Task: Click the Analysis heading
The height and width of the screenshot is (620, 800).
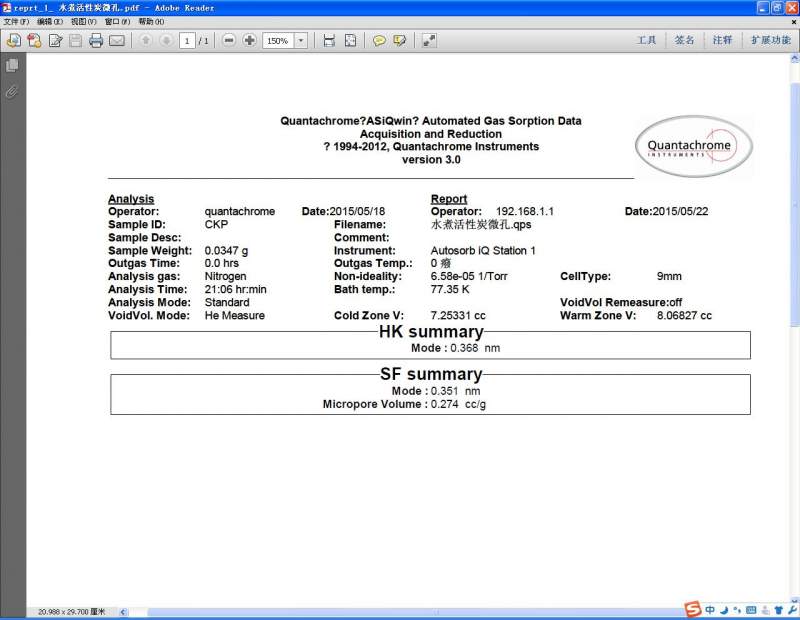Action: pyautogui.click(x=131, y=199)
